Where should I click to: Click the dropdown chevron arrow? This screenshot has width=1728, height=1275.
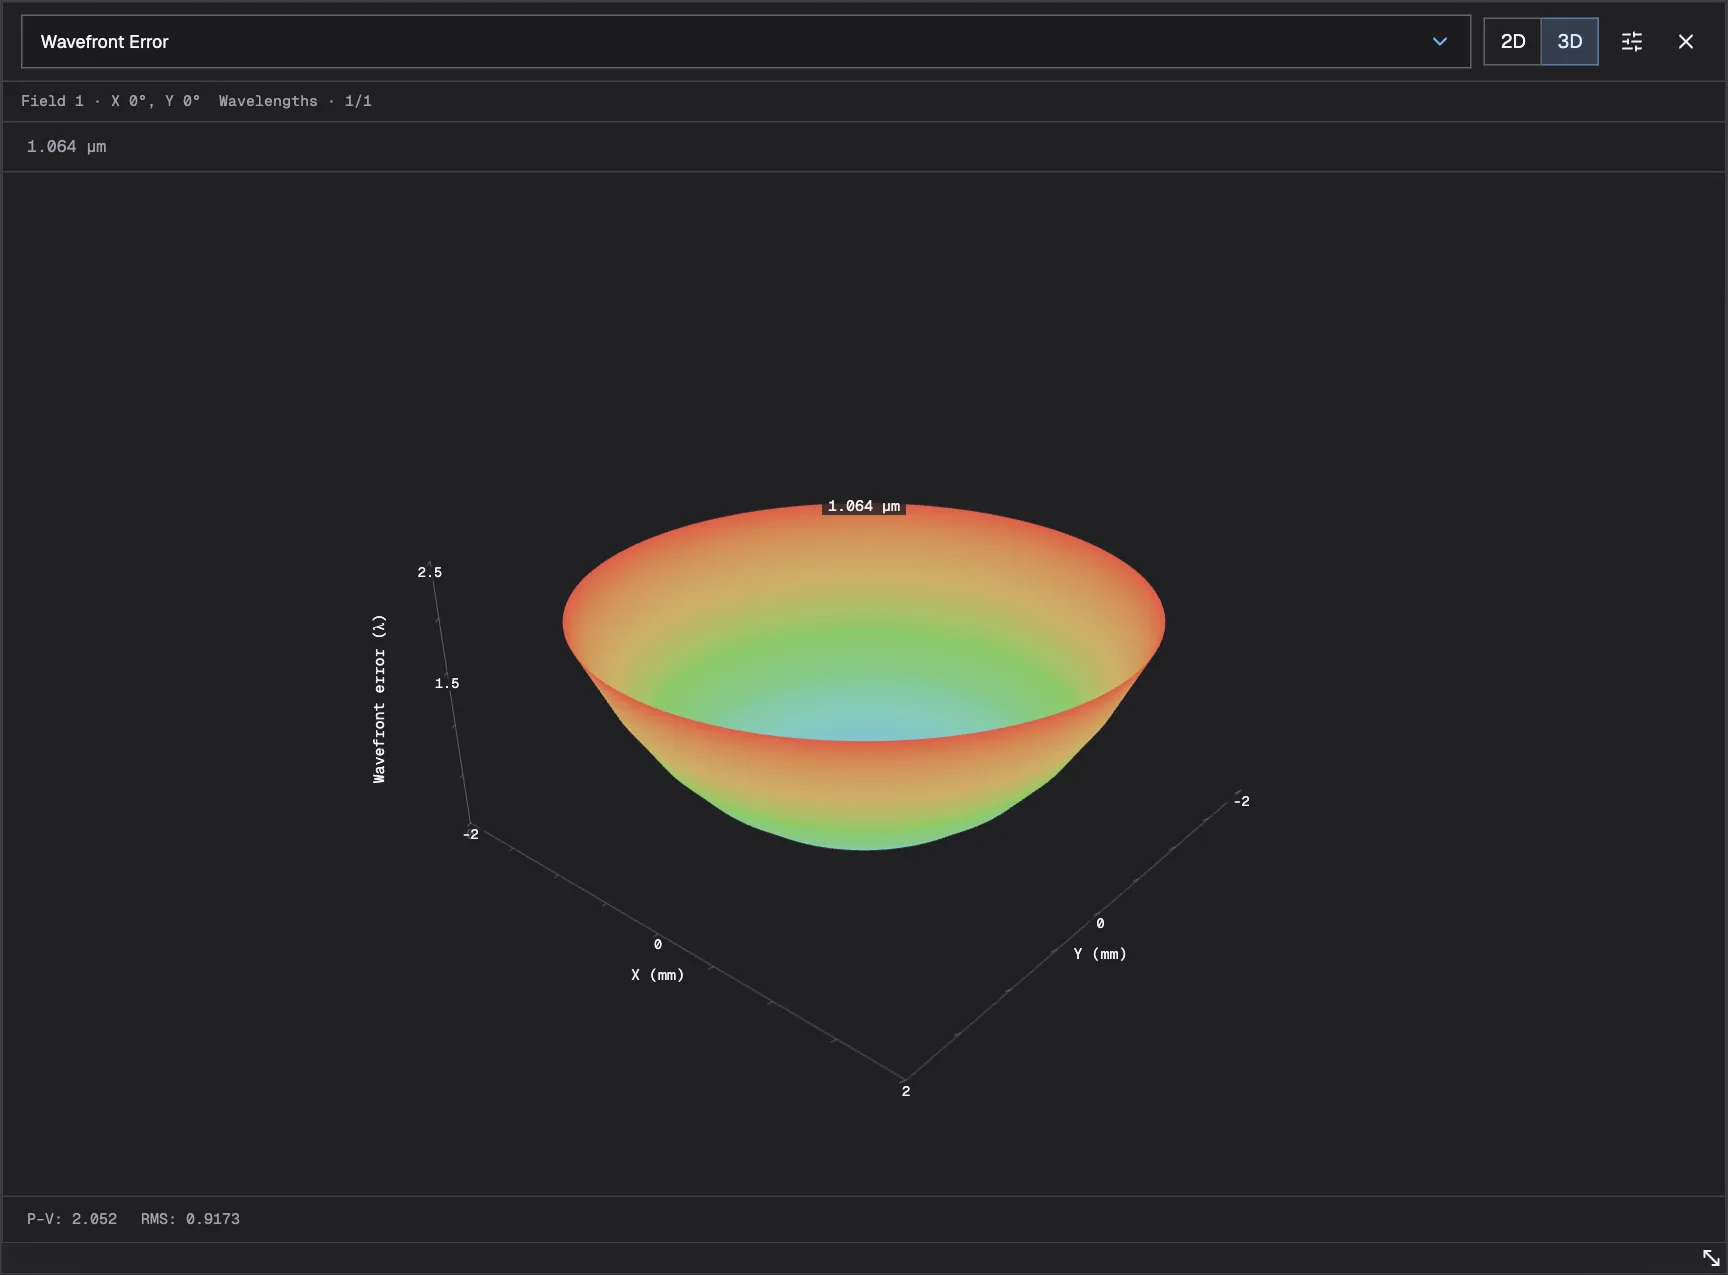[1440, 42]
